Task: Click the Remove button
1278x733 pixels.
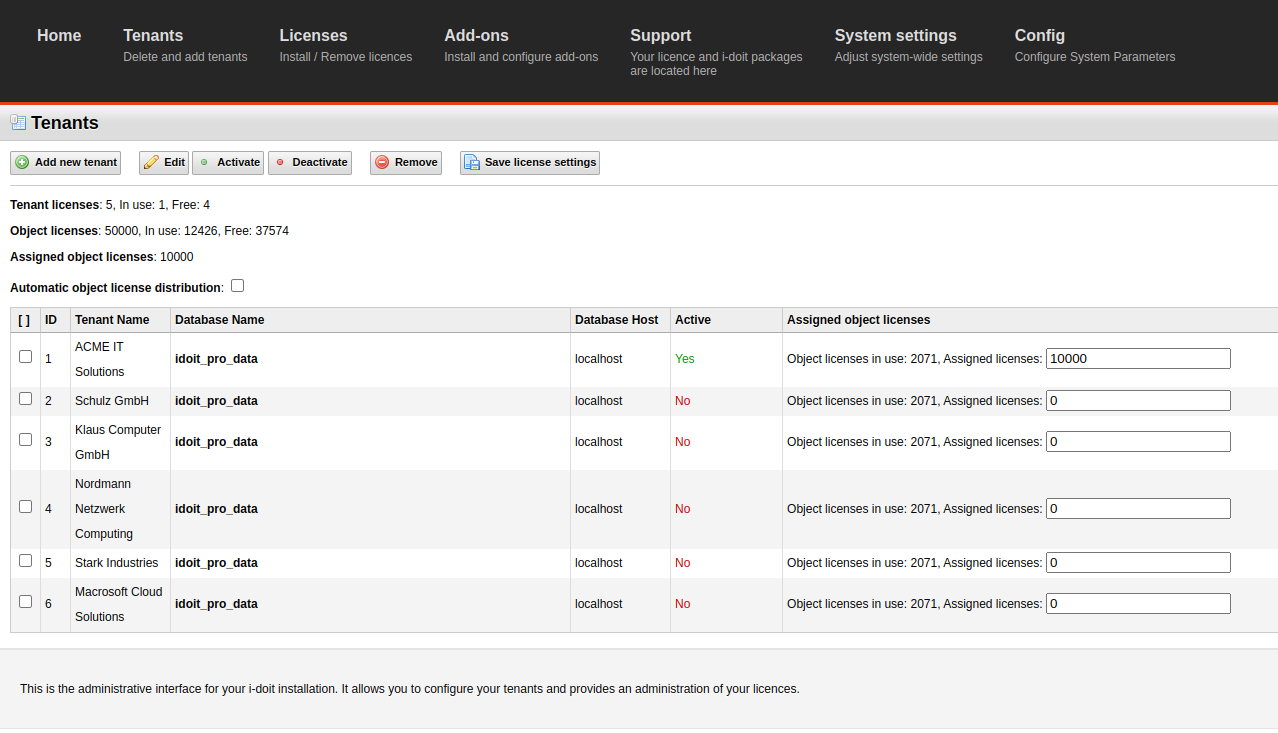Action: click(406, 162)
